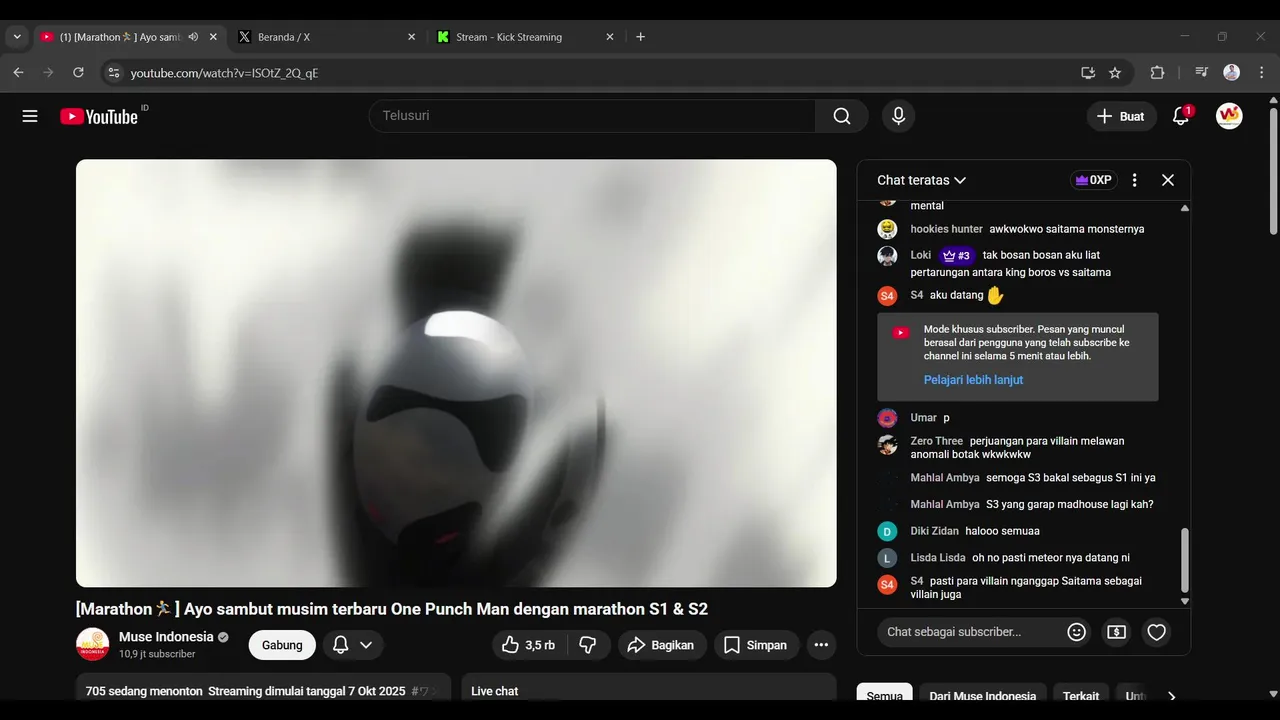Image resolution: width=1280 pixels, height=720 pixels.
Task: Open browser extensions puzzle icon
Action: click(x=1158, y=73)
